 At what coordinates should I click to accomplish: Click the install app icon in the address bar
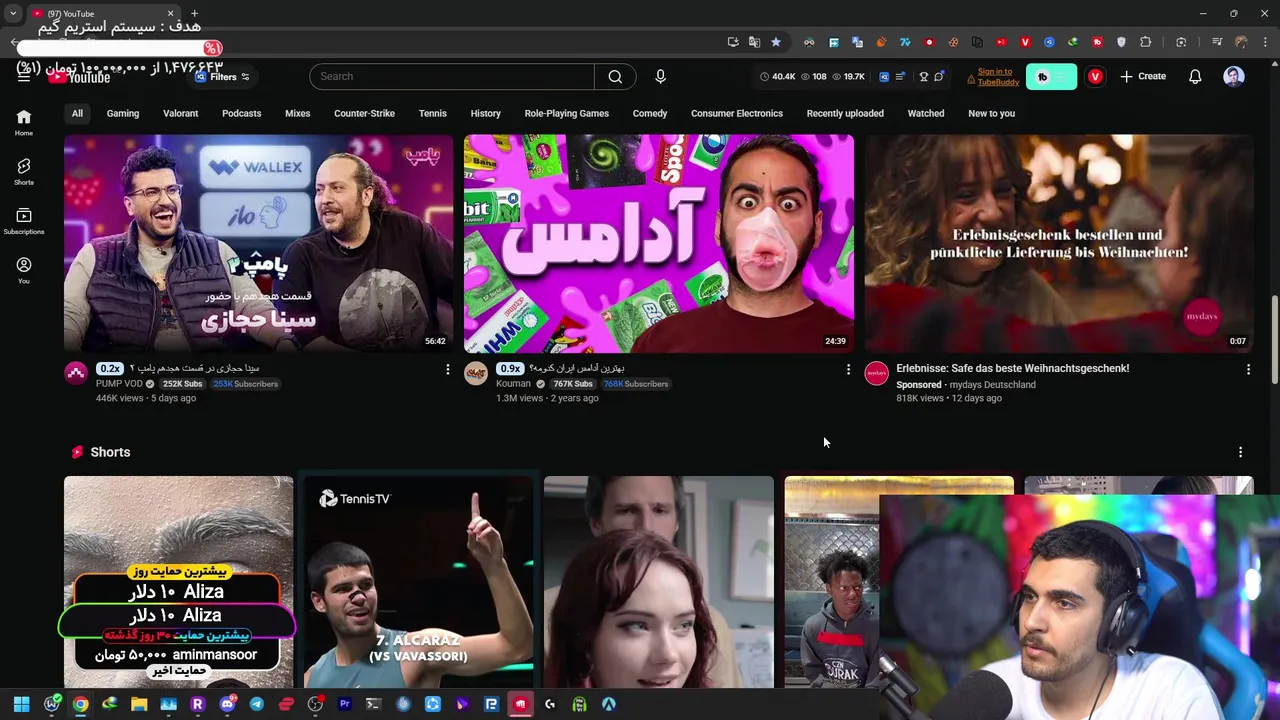point(733,42)
